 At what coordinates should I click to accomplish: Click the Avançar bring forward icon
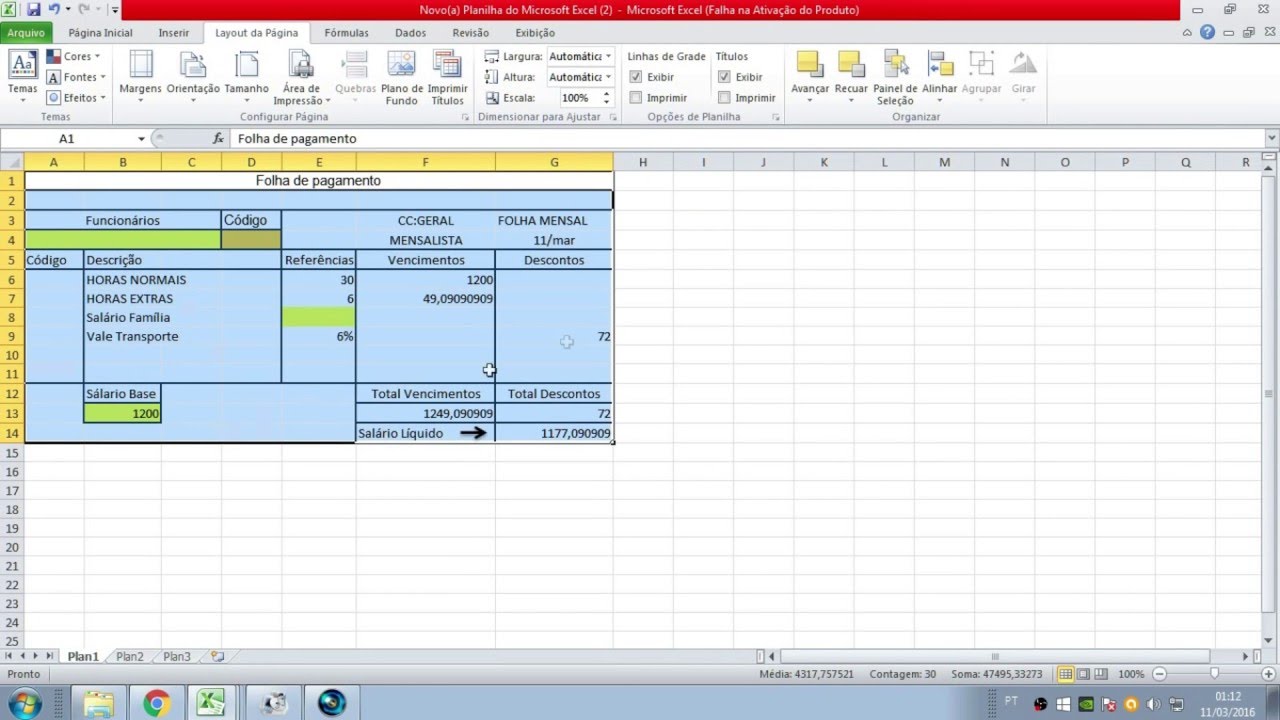(x=809, y=64)
